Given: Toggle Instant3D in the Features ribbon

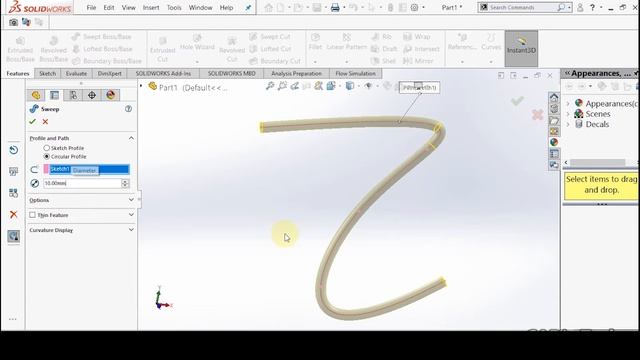Looking at the screenshot, I should tap(521, 48).
